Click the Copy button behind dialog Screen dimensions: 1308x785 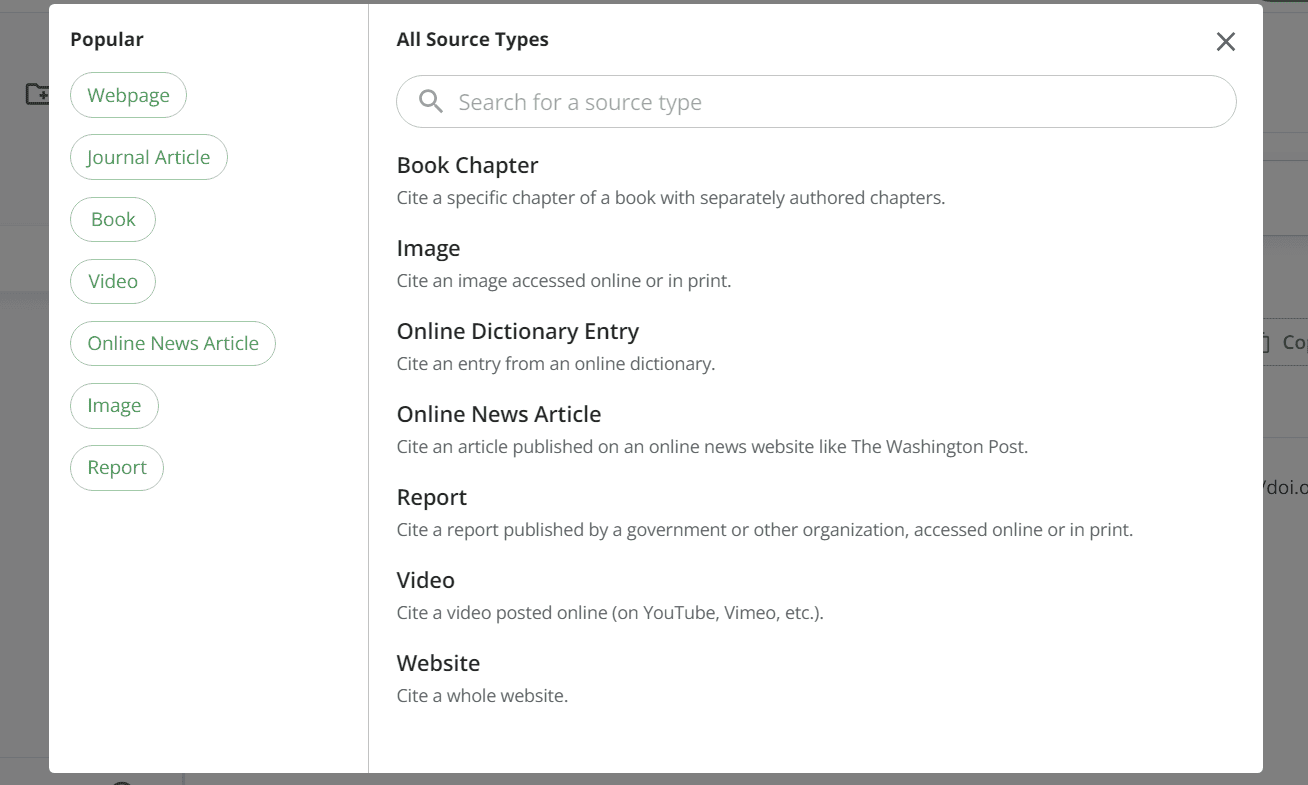tap(1285, 342)
